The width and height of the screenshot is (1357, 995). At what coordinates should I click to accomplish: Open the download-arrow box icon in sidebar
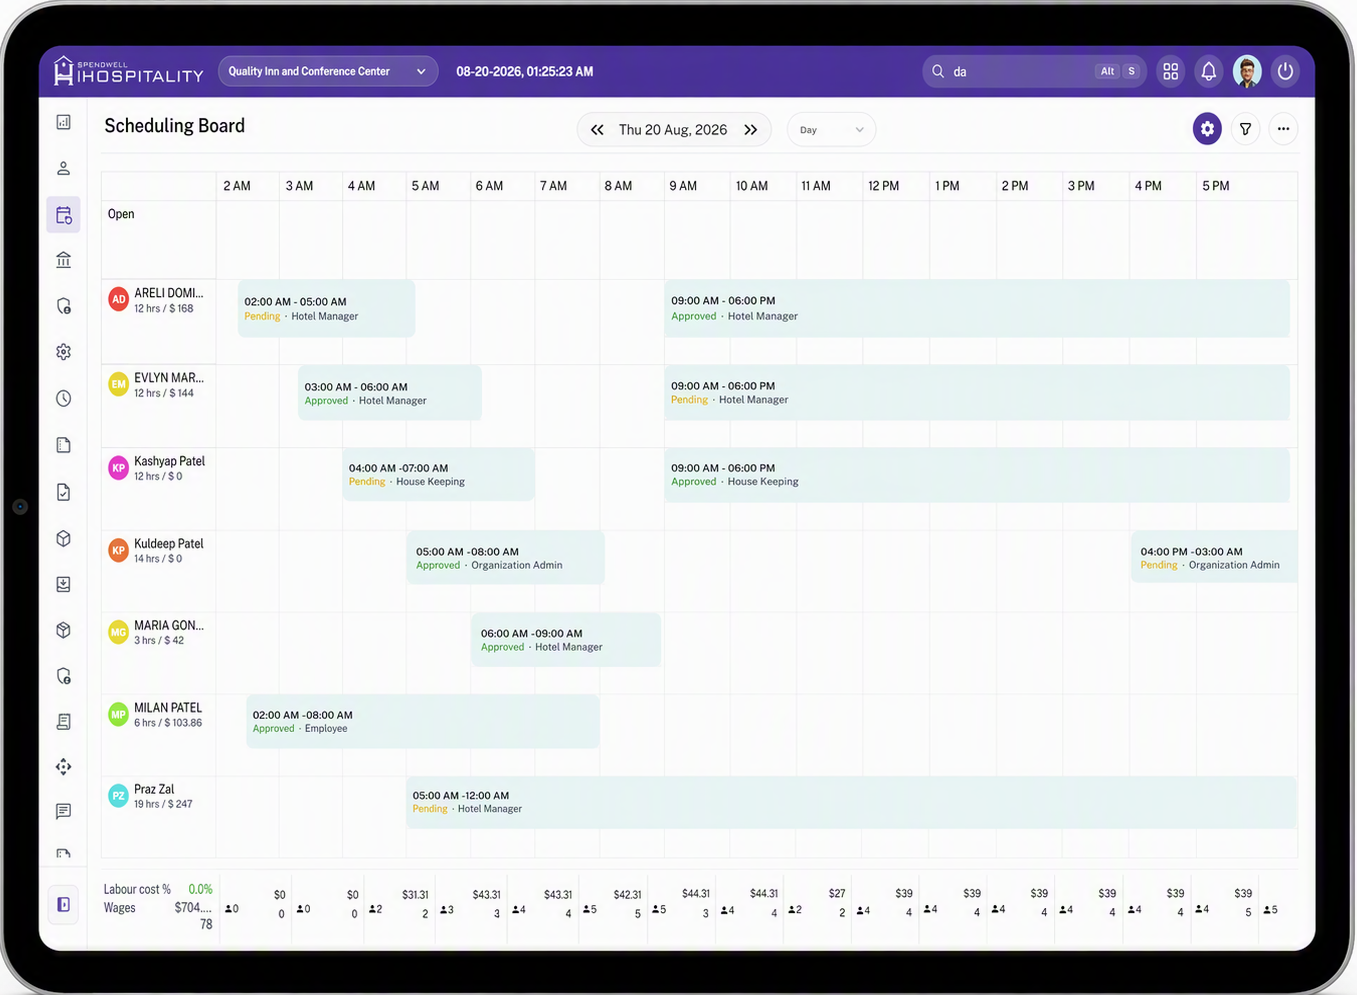tap(64, 584)
